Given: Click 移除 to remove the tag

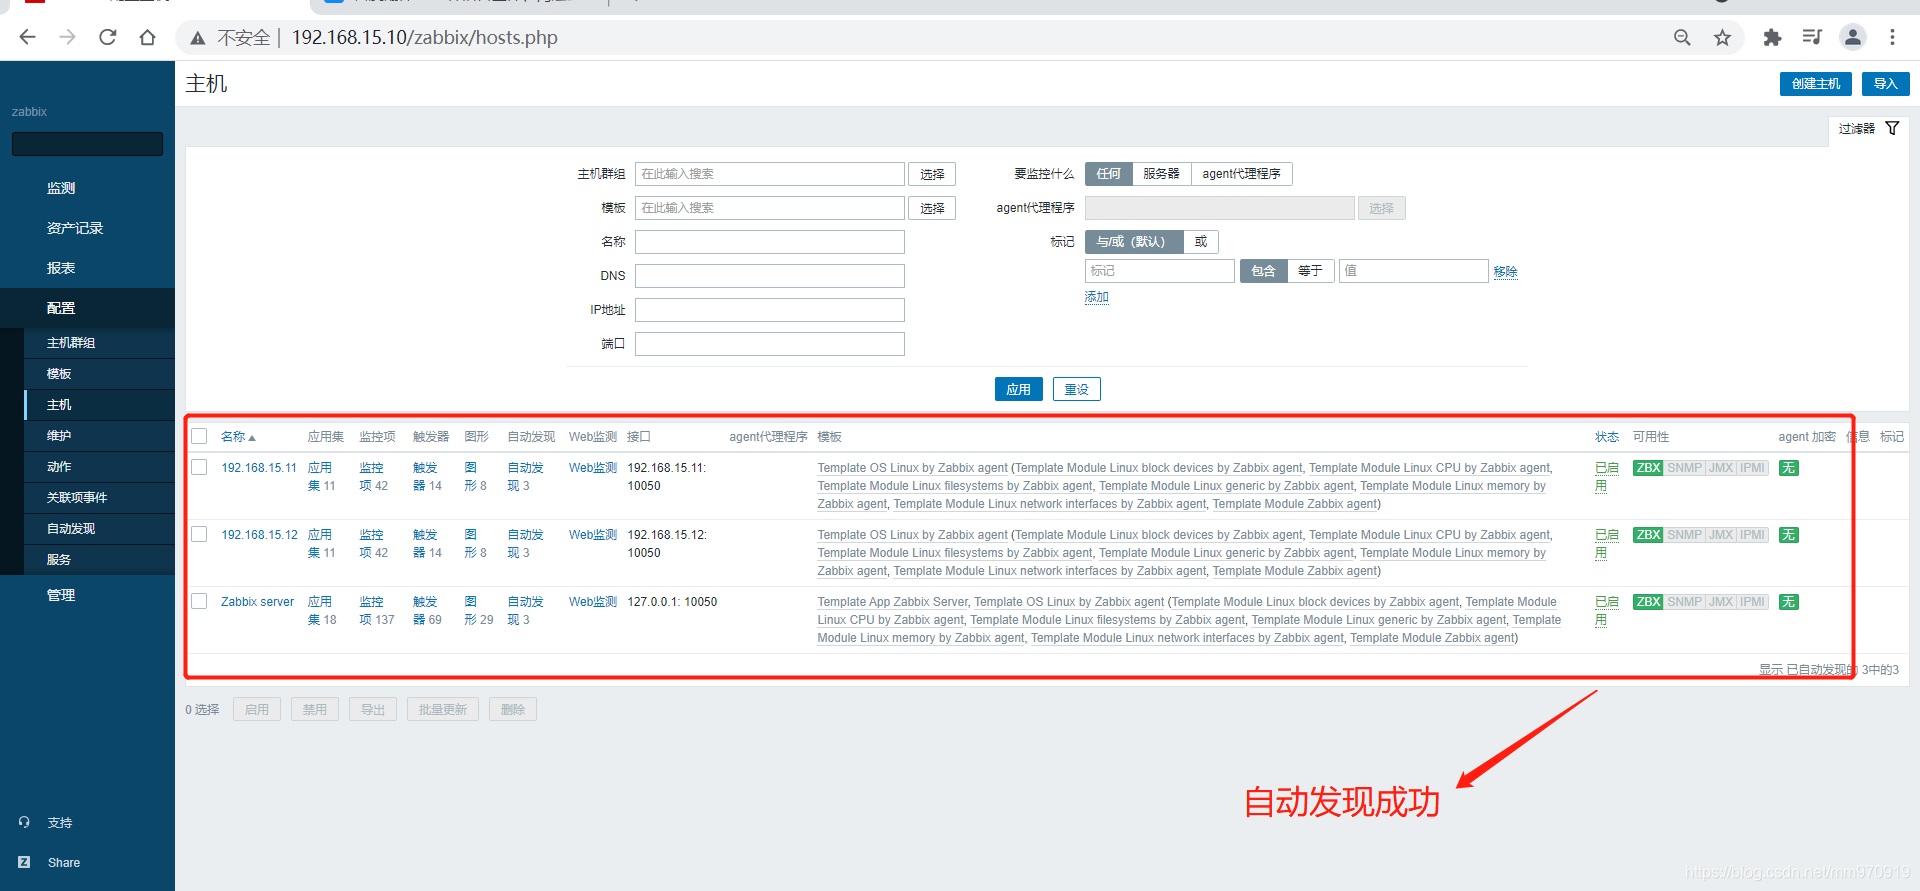Looking at the screenshot, I should 1505,272.
